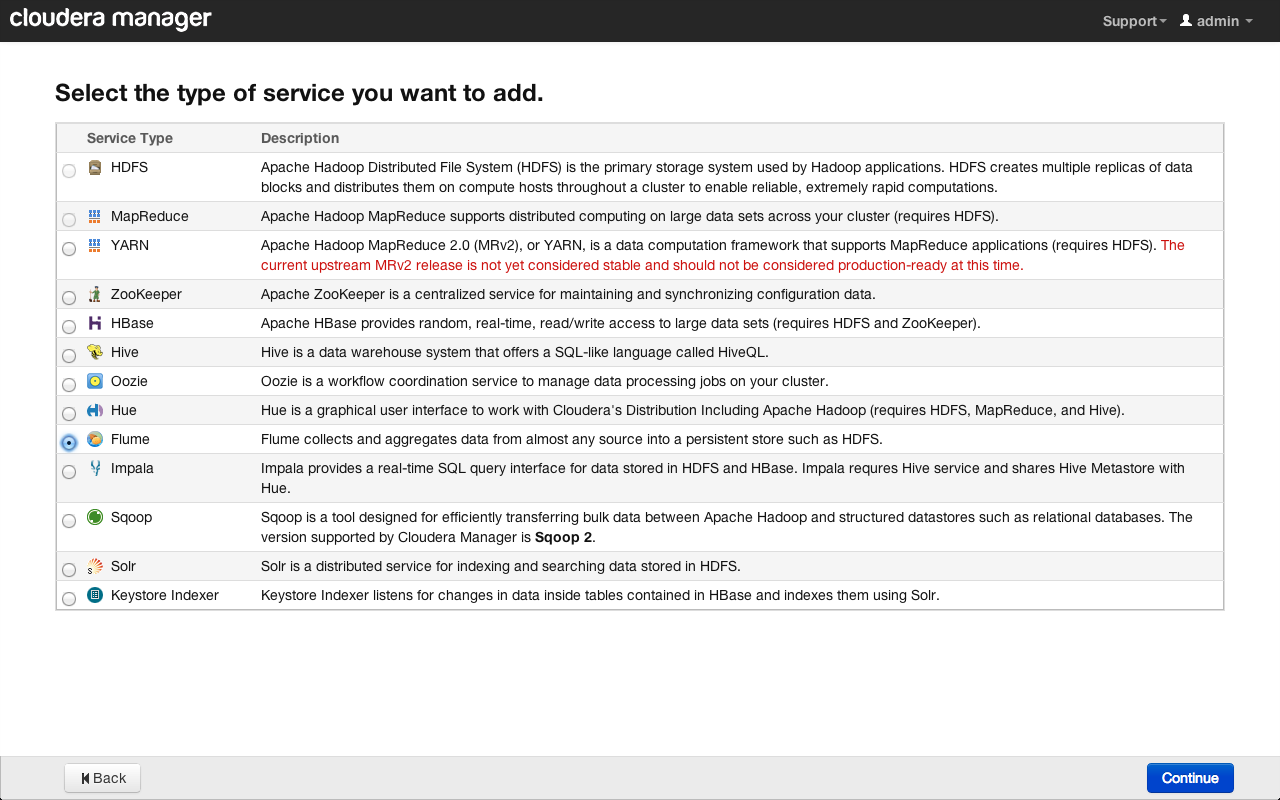Select the HDFS radio button
The image size is (1280, 800).
pos(69,171)
